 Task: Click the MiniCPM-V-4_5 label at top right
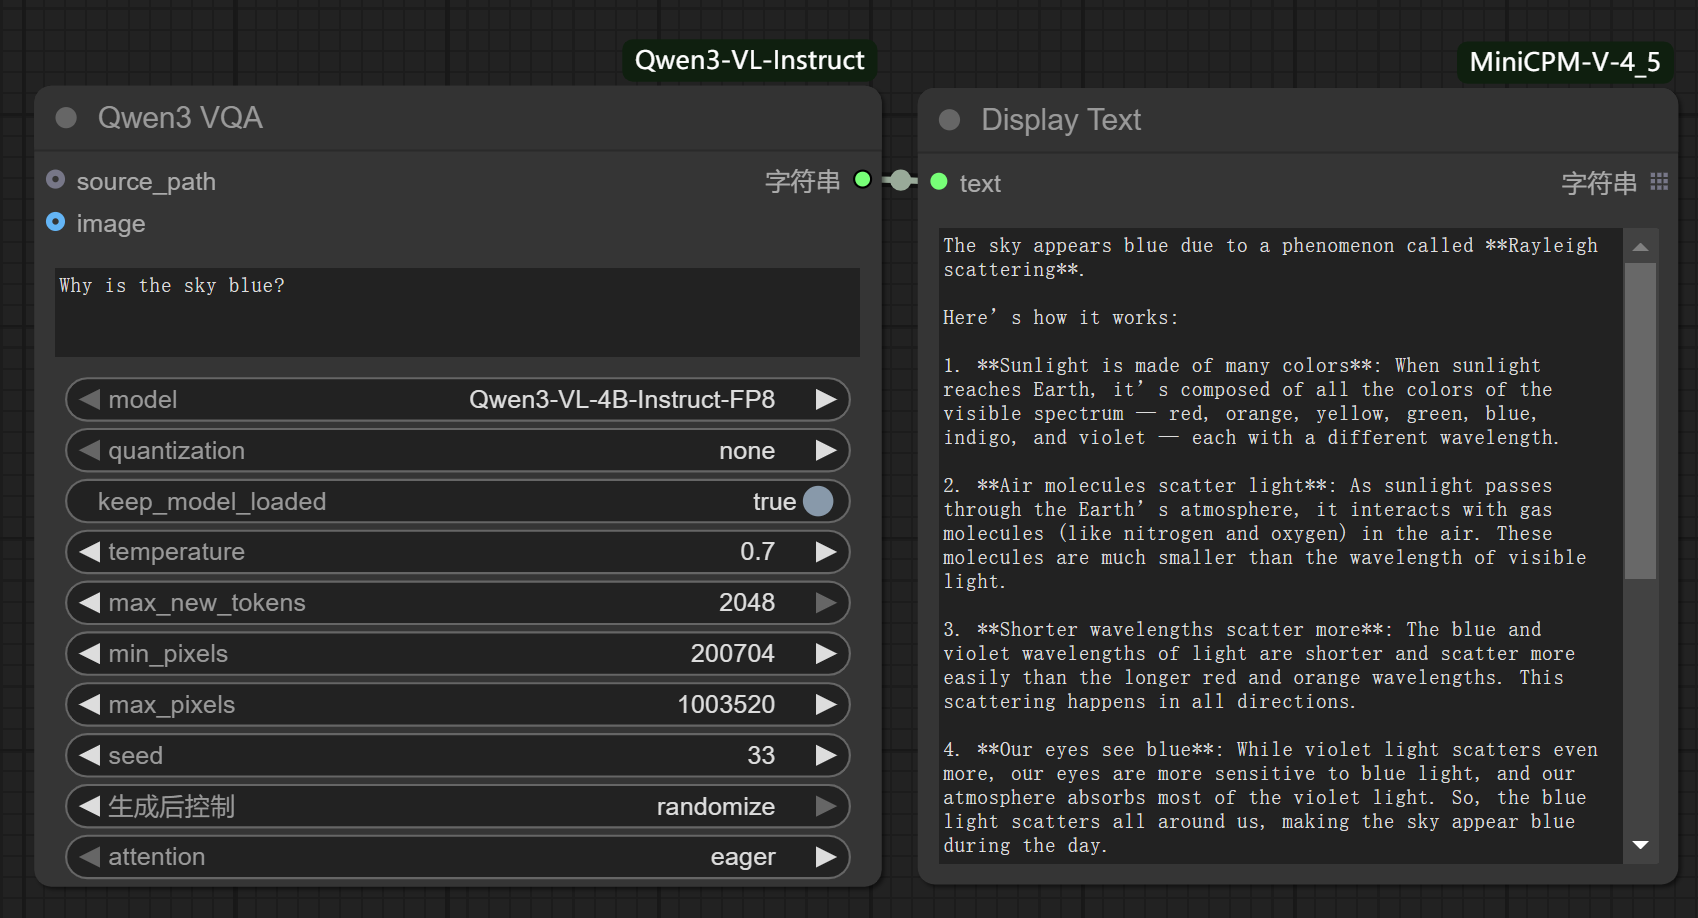pos(1565,62)
